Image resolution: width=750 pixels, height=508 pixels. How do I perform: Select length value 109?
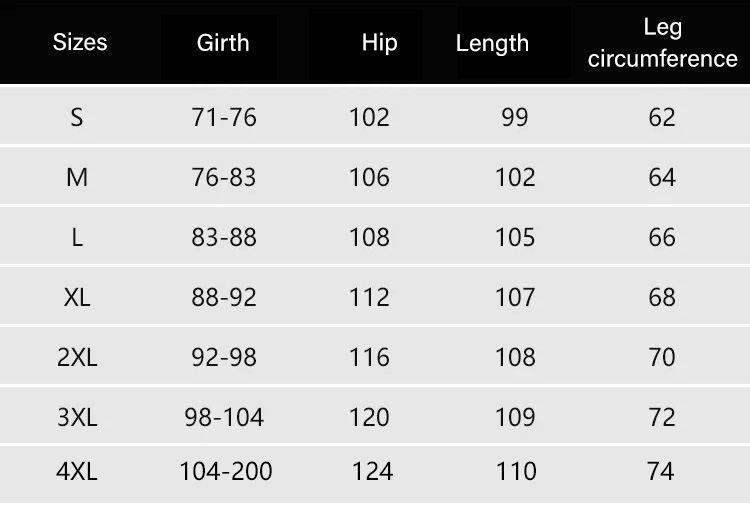515,417
